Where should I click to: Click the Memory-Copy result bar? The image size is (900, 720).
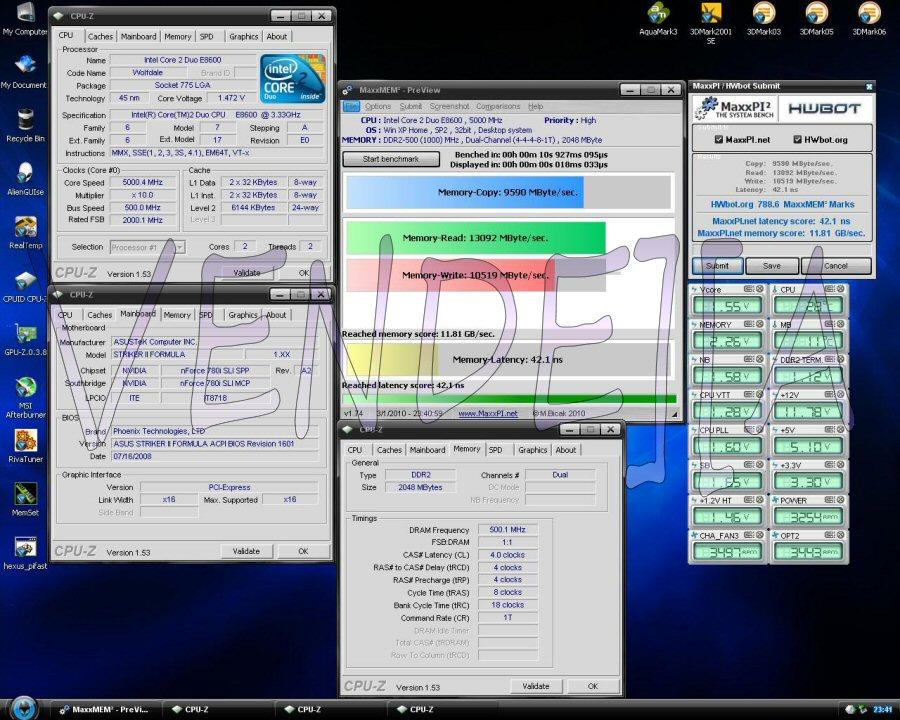pos(508,192)
